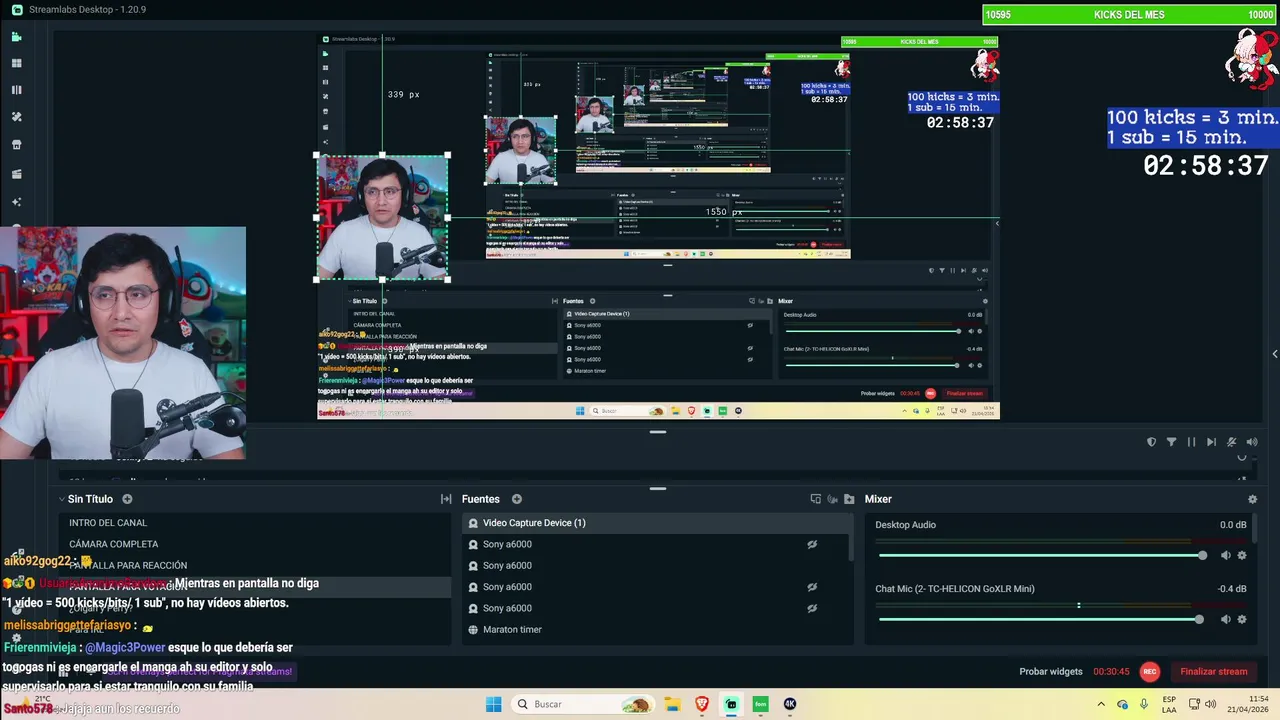1280x720 pixels.
Task: Open Brave browser from the taskbar
Action: coord(702,704)
